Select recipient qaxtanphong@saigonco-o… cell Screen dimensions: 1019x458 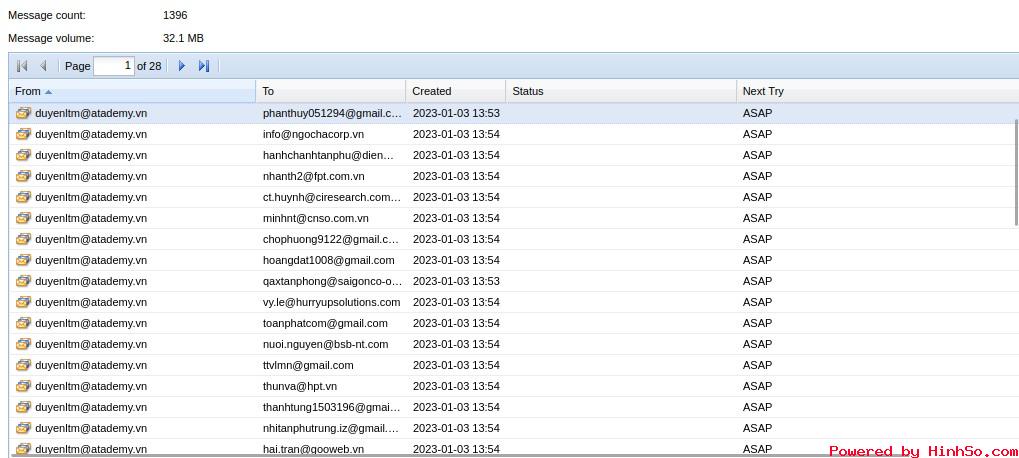331,281
